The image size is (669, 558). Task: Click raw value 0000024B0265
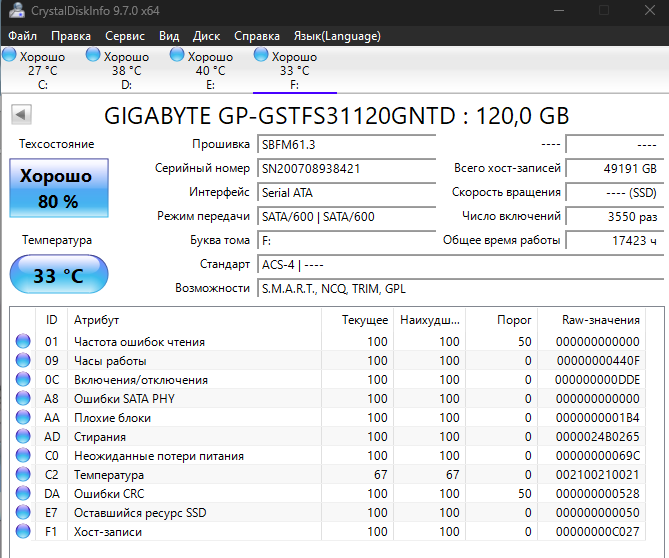tap(597, 437)
